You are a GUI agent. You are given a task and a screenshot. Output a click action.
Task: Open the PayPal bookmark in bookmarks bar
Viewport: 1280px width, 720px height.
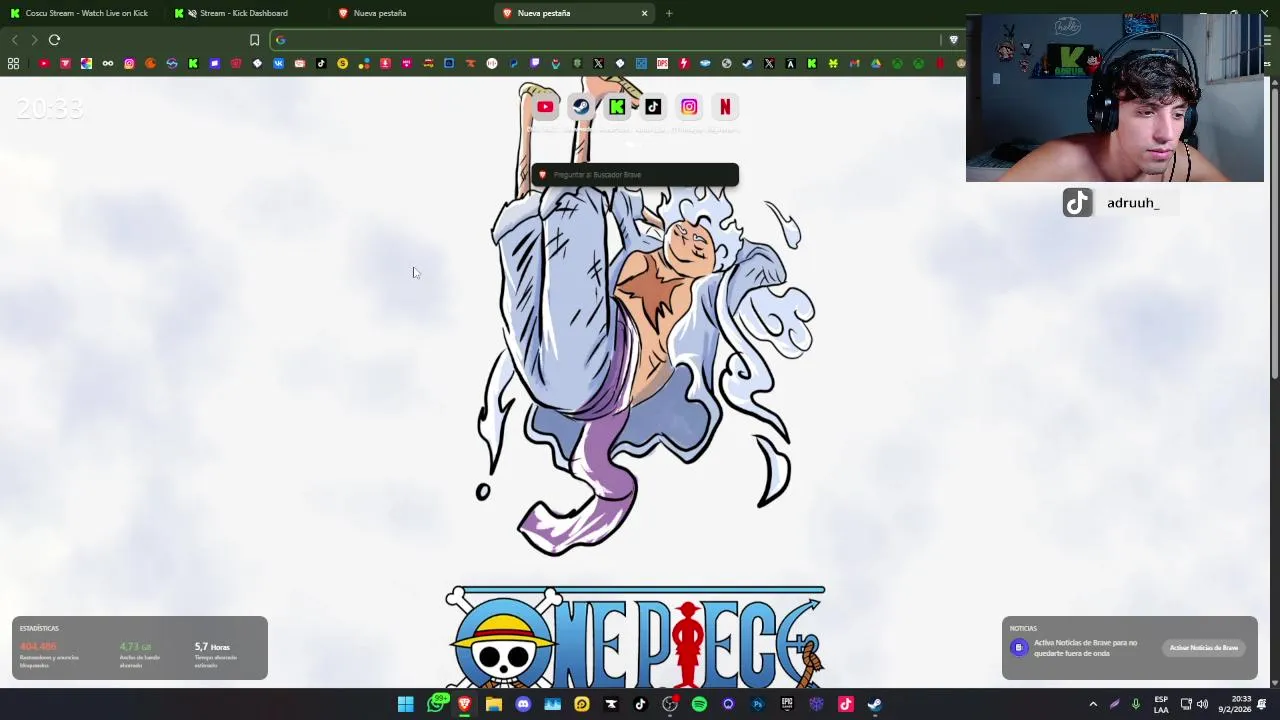click(513, 64)
